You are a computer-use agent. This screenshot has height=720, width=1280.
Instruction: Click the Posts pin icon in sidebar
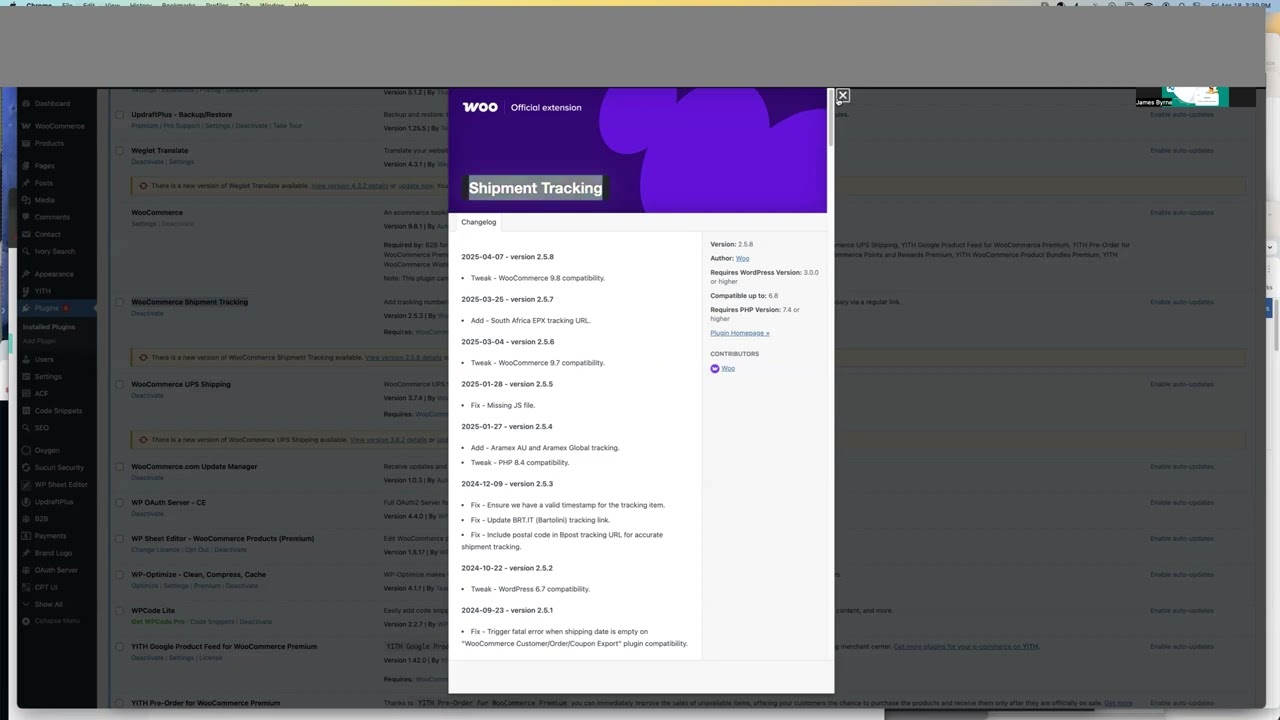[x=25, y=183]
